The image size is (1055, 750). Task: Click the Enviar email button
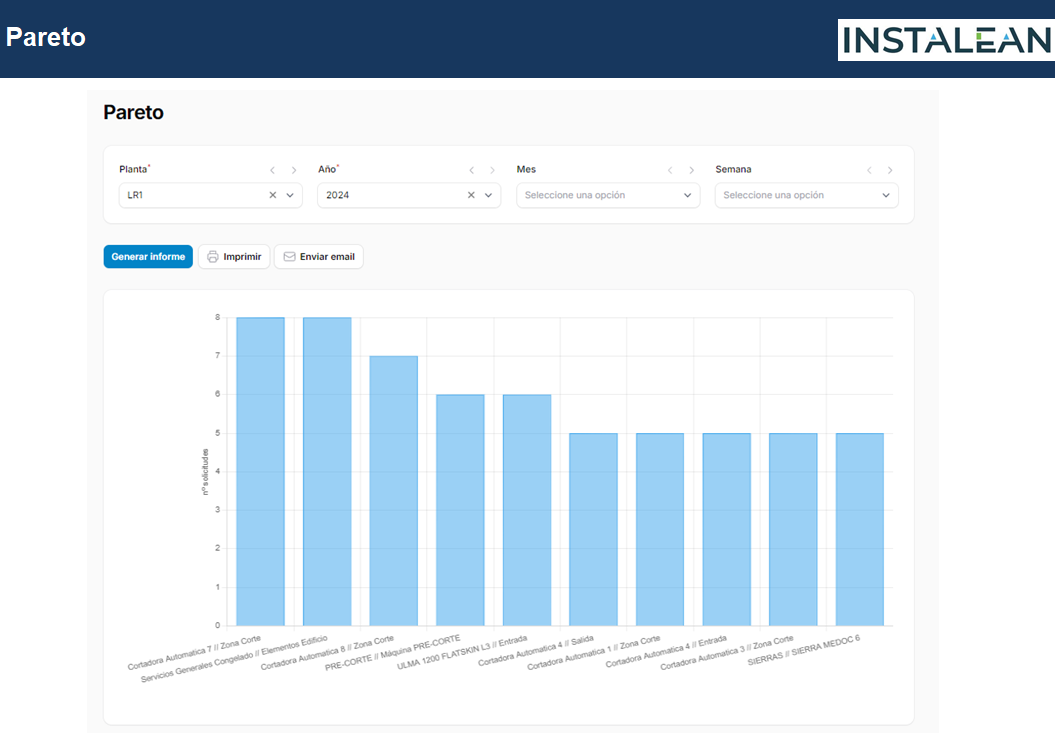tap(319, 257)
